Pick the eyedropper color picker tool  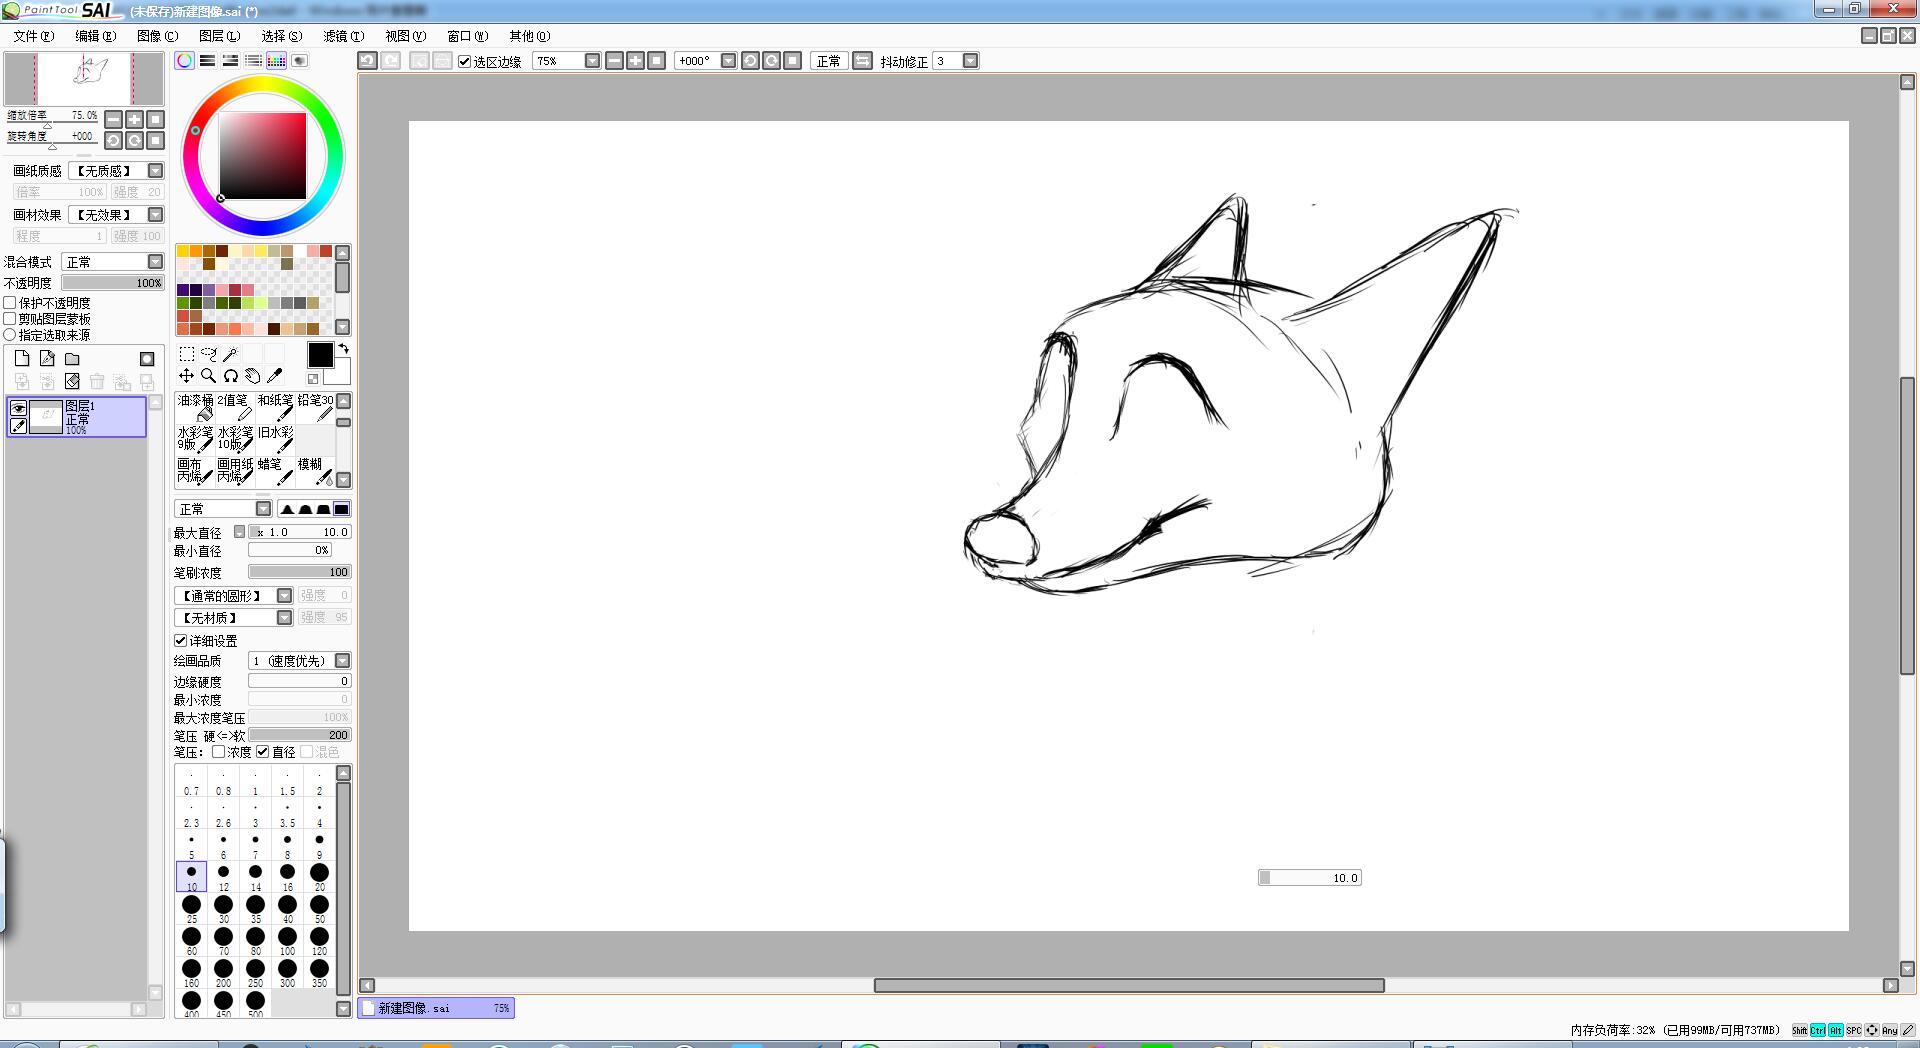275,376
